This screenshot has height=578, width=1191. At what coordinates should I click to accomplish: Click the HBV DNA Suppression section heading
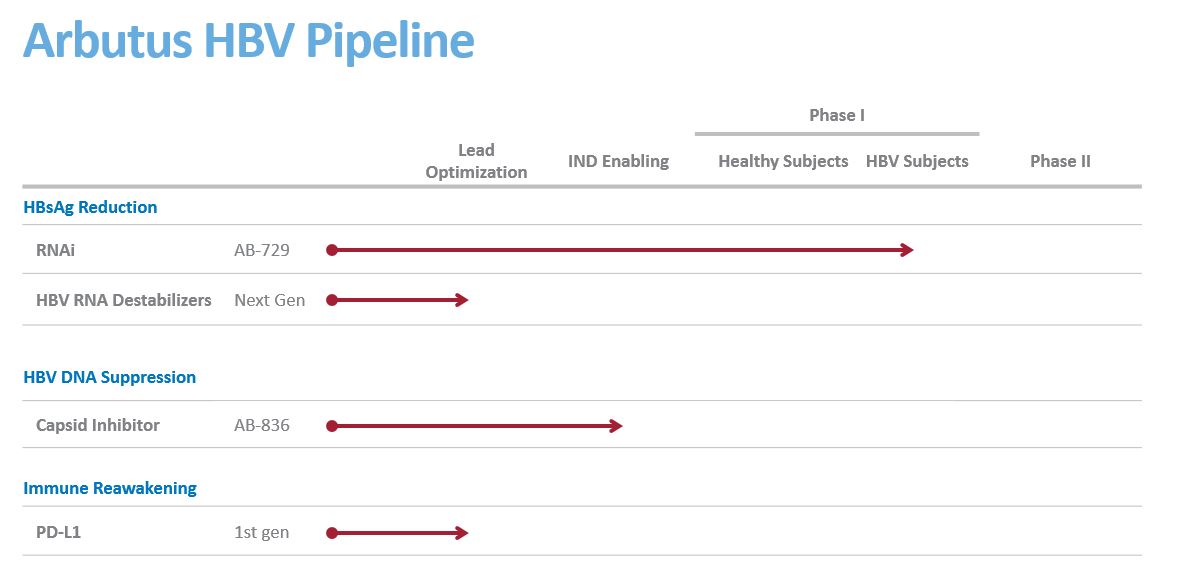[109, 378]
